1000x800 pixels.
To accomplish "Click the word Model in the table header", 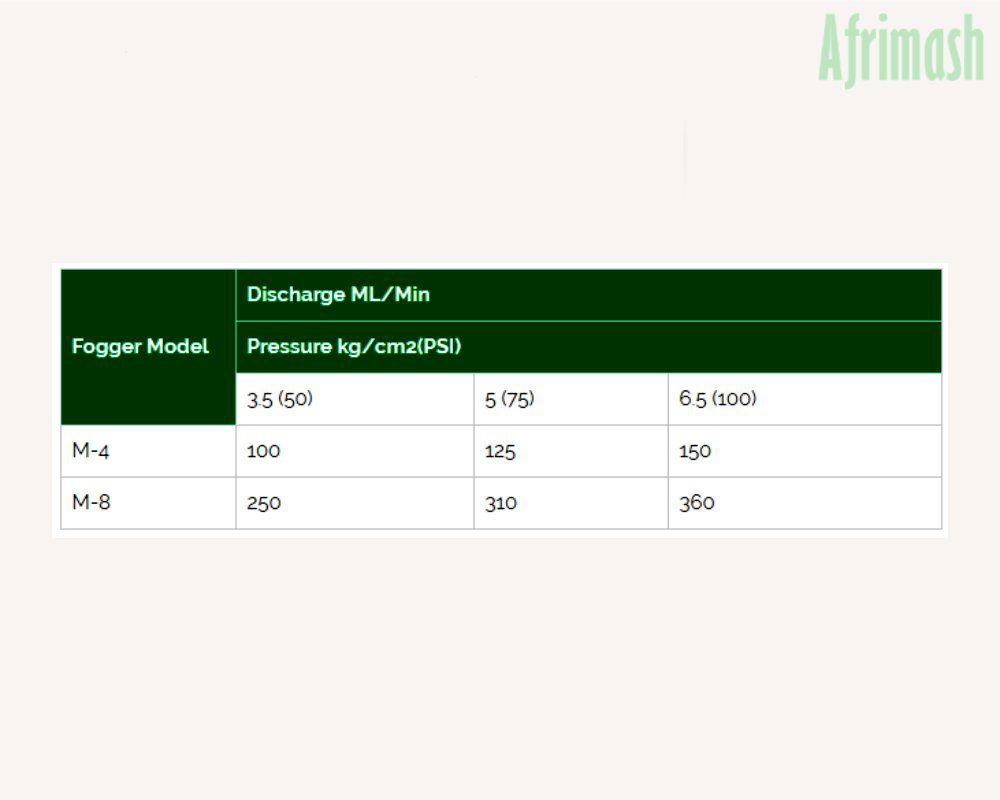I will [x=178, y=346].
